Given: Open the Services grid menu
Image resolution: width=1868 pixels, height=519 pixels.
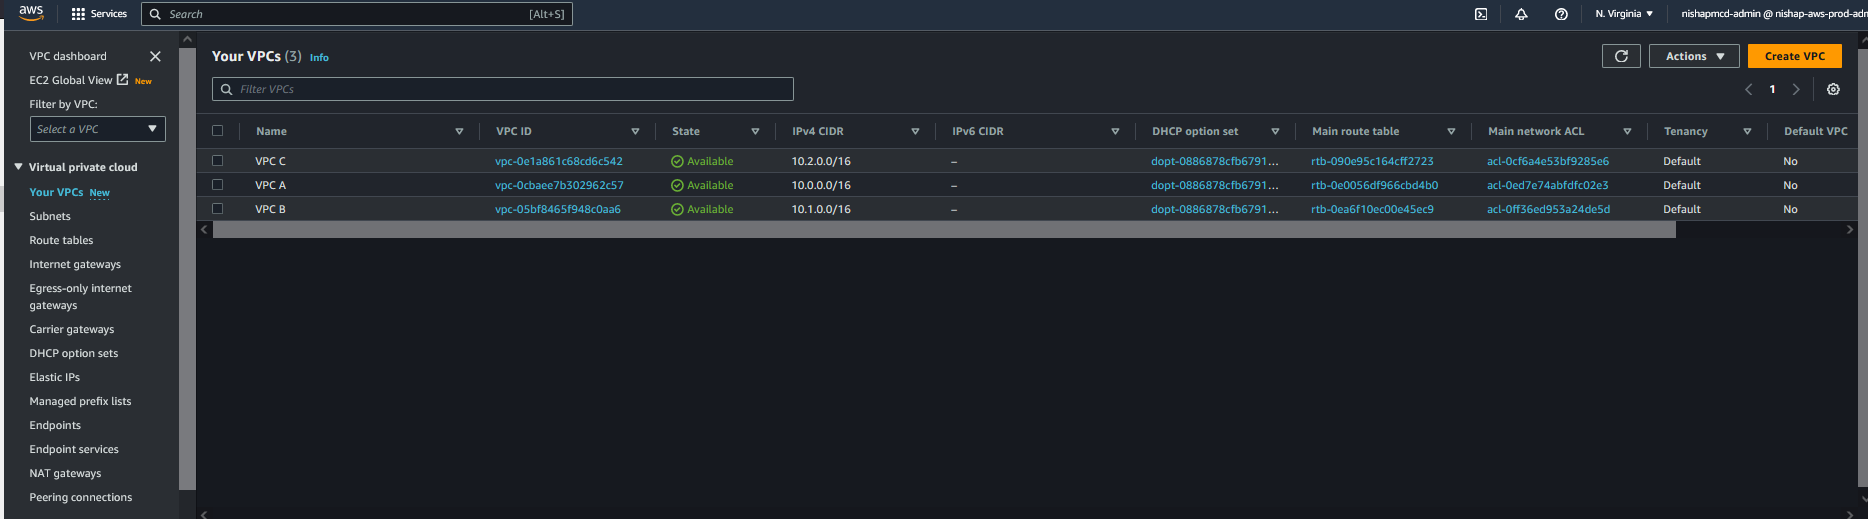Looking at the screenshot, I should click(99, 14).
